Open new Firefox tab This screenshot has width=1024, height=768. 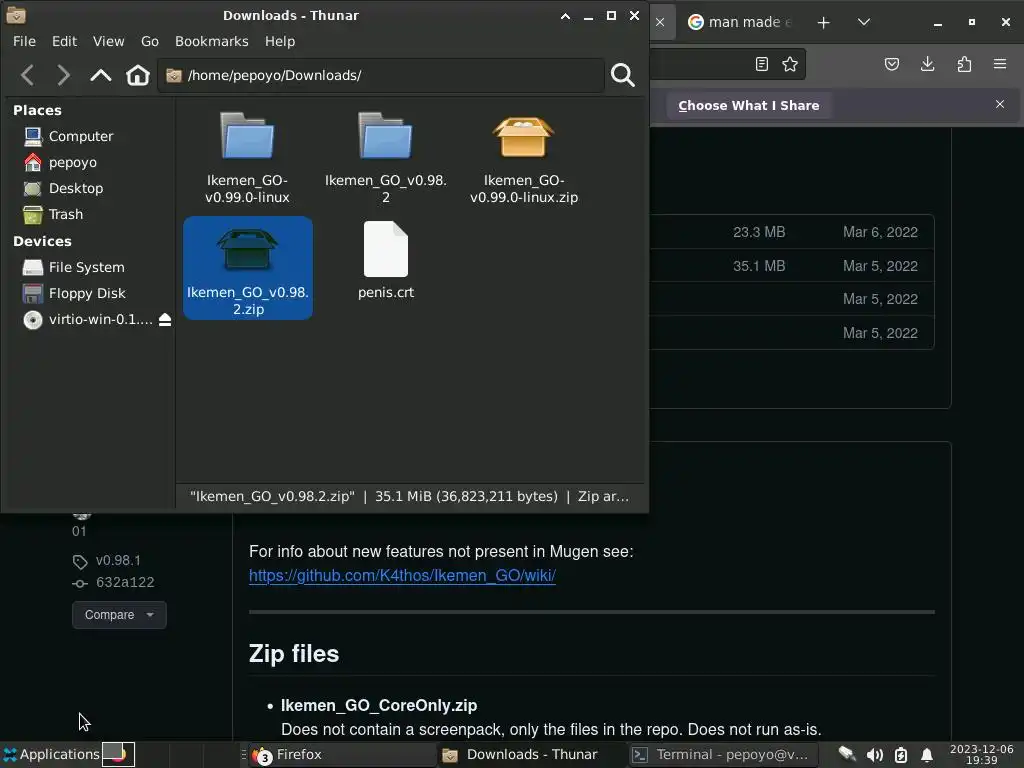824,22
